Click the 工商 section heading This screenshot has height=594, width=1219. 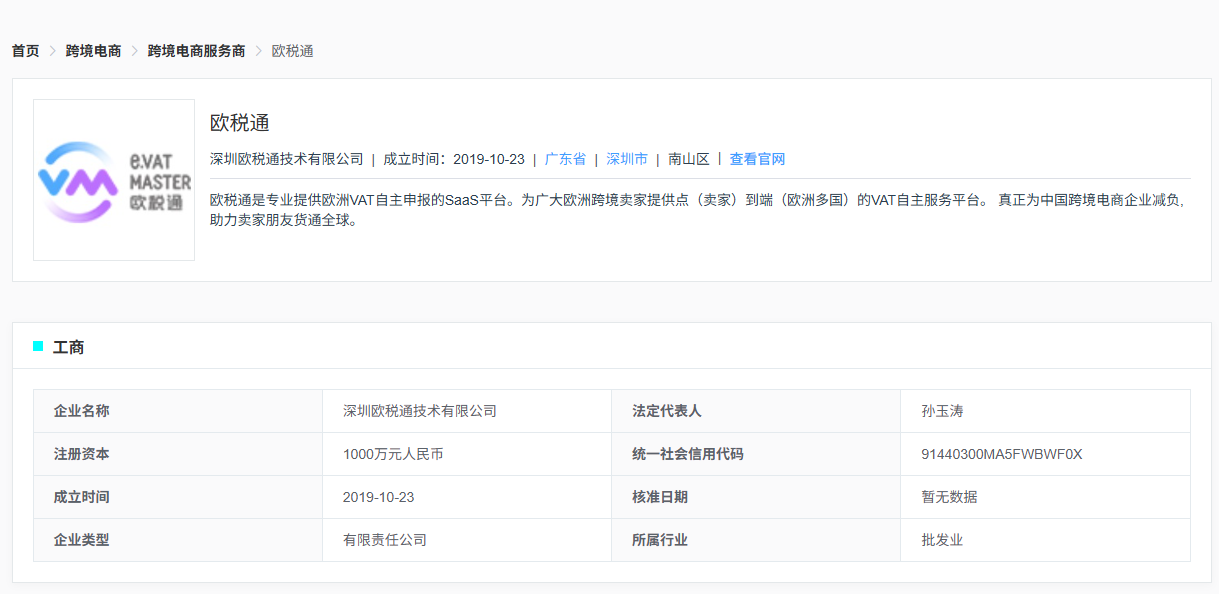click(68, 347)
